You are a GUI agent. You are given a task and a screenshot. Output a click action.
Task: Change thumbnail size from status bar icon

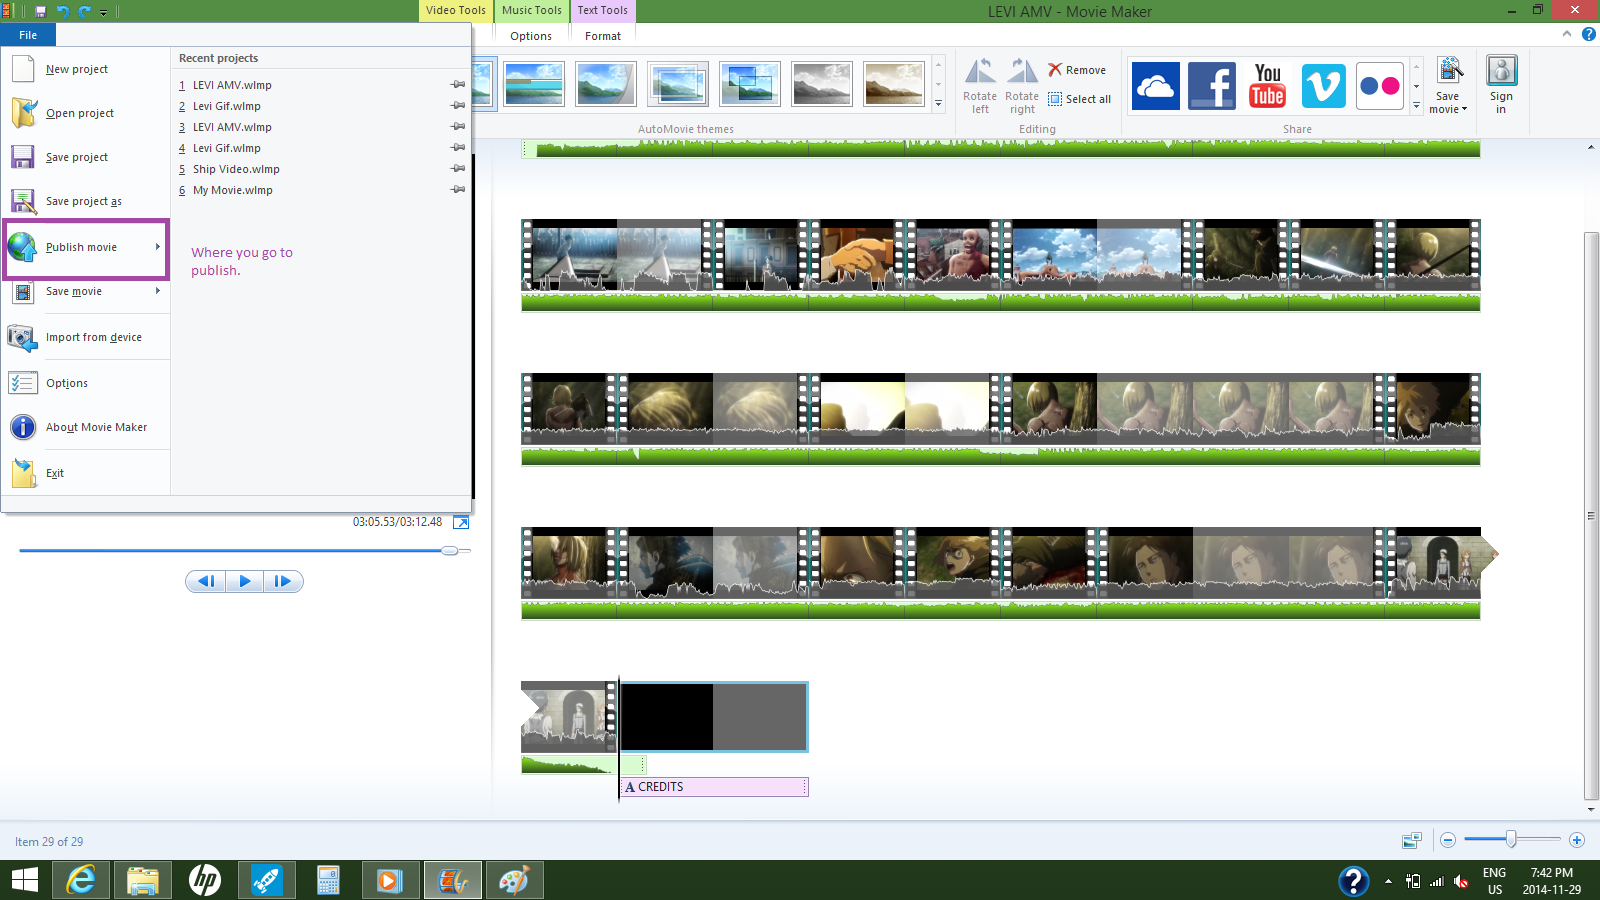click(x=1412, y=840)
